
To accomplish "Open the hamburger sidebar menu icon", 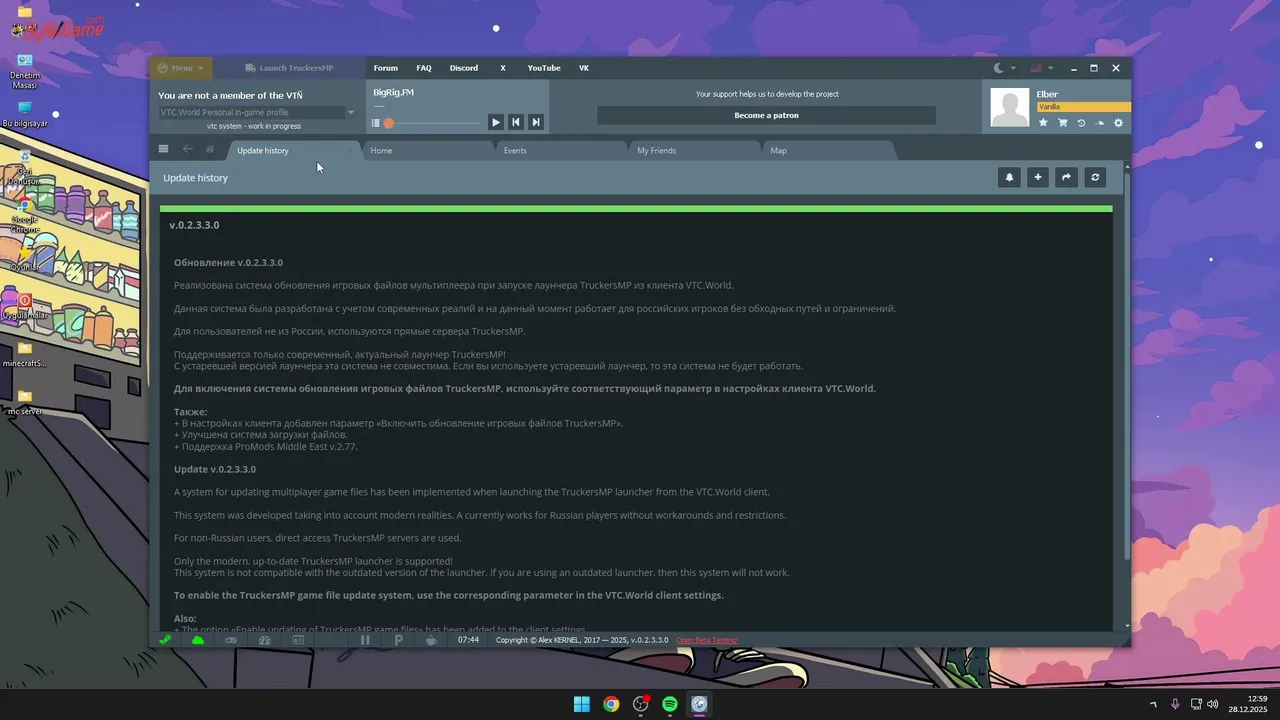I will click(164, 149).
